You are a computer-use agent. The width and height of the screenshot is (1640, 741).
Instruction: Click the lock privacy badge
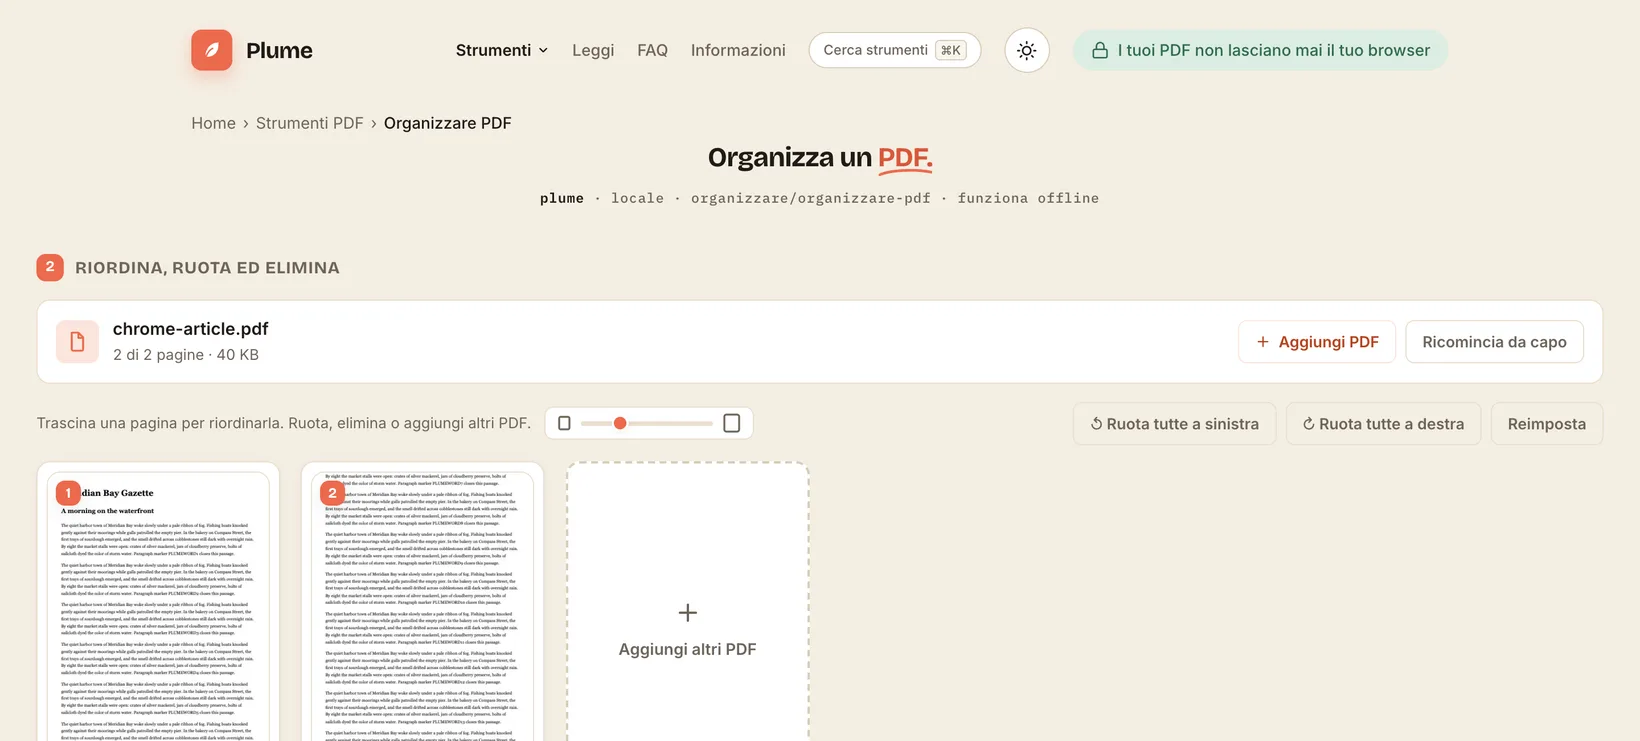click(x=1260, y=50)
